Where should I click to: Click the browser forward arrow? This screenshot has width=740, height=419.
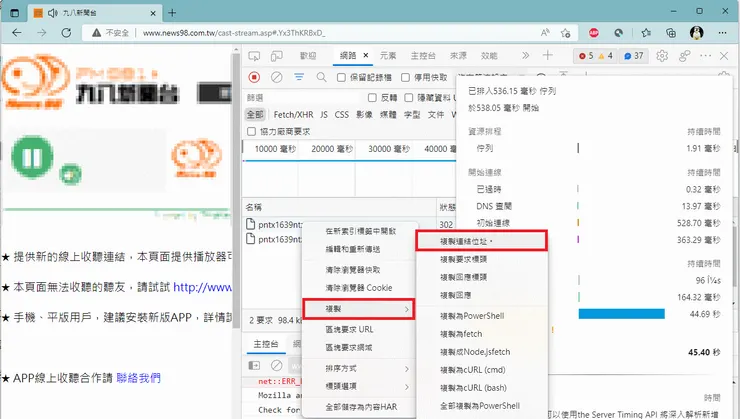tap(42, 33)
